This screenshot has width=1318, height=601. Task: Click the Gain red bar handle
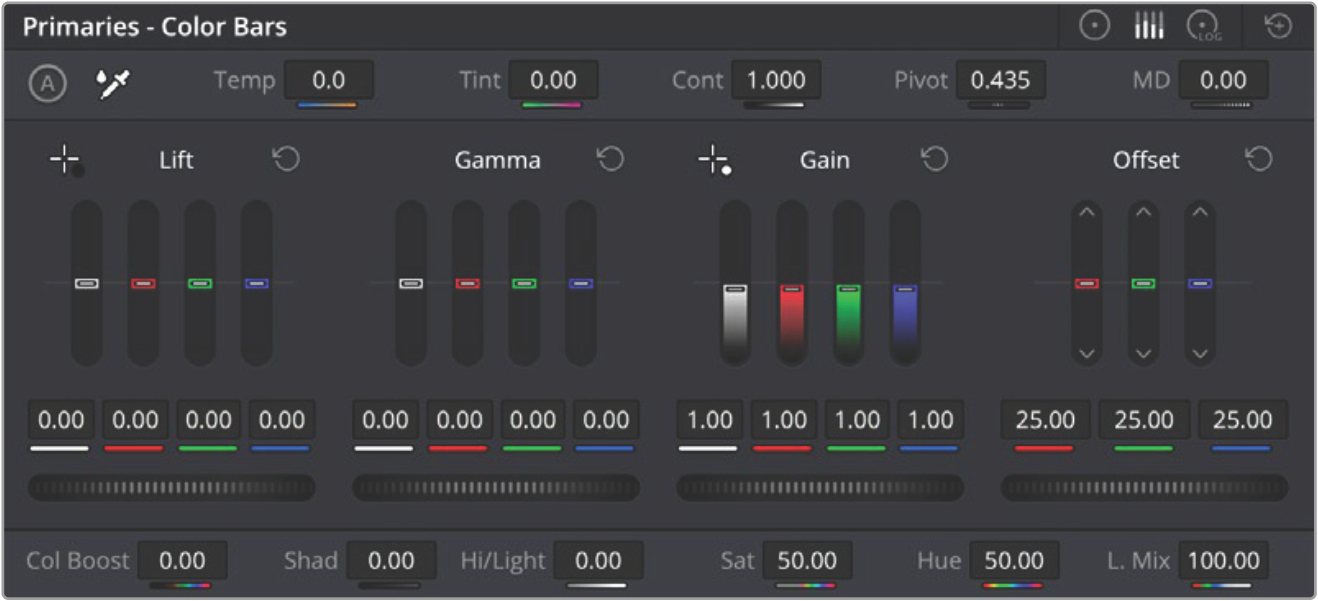(x=792, y=289)
